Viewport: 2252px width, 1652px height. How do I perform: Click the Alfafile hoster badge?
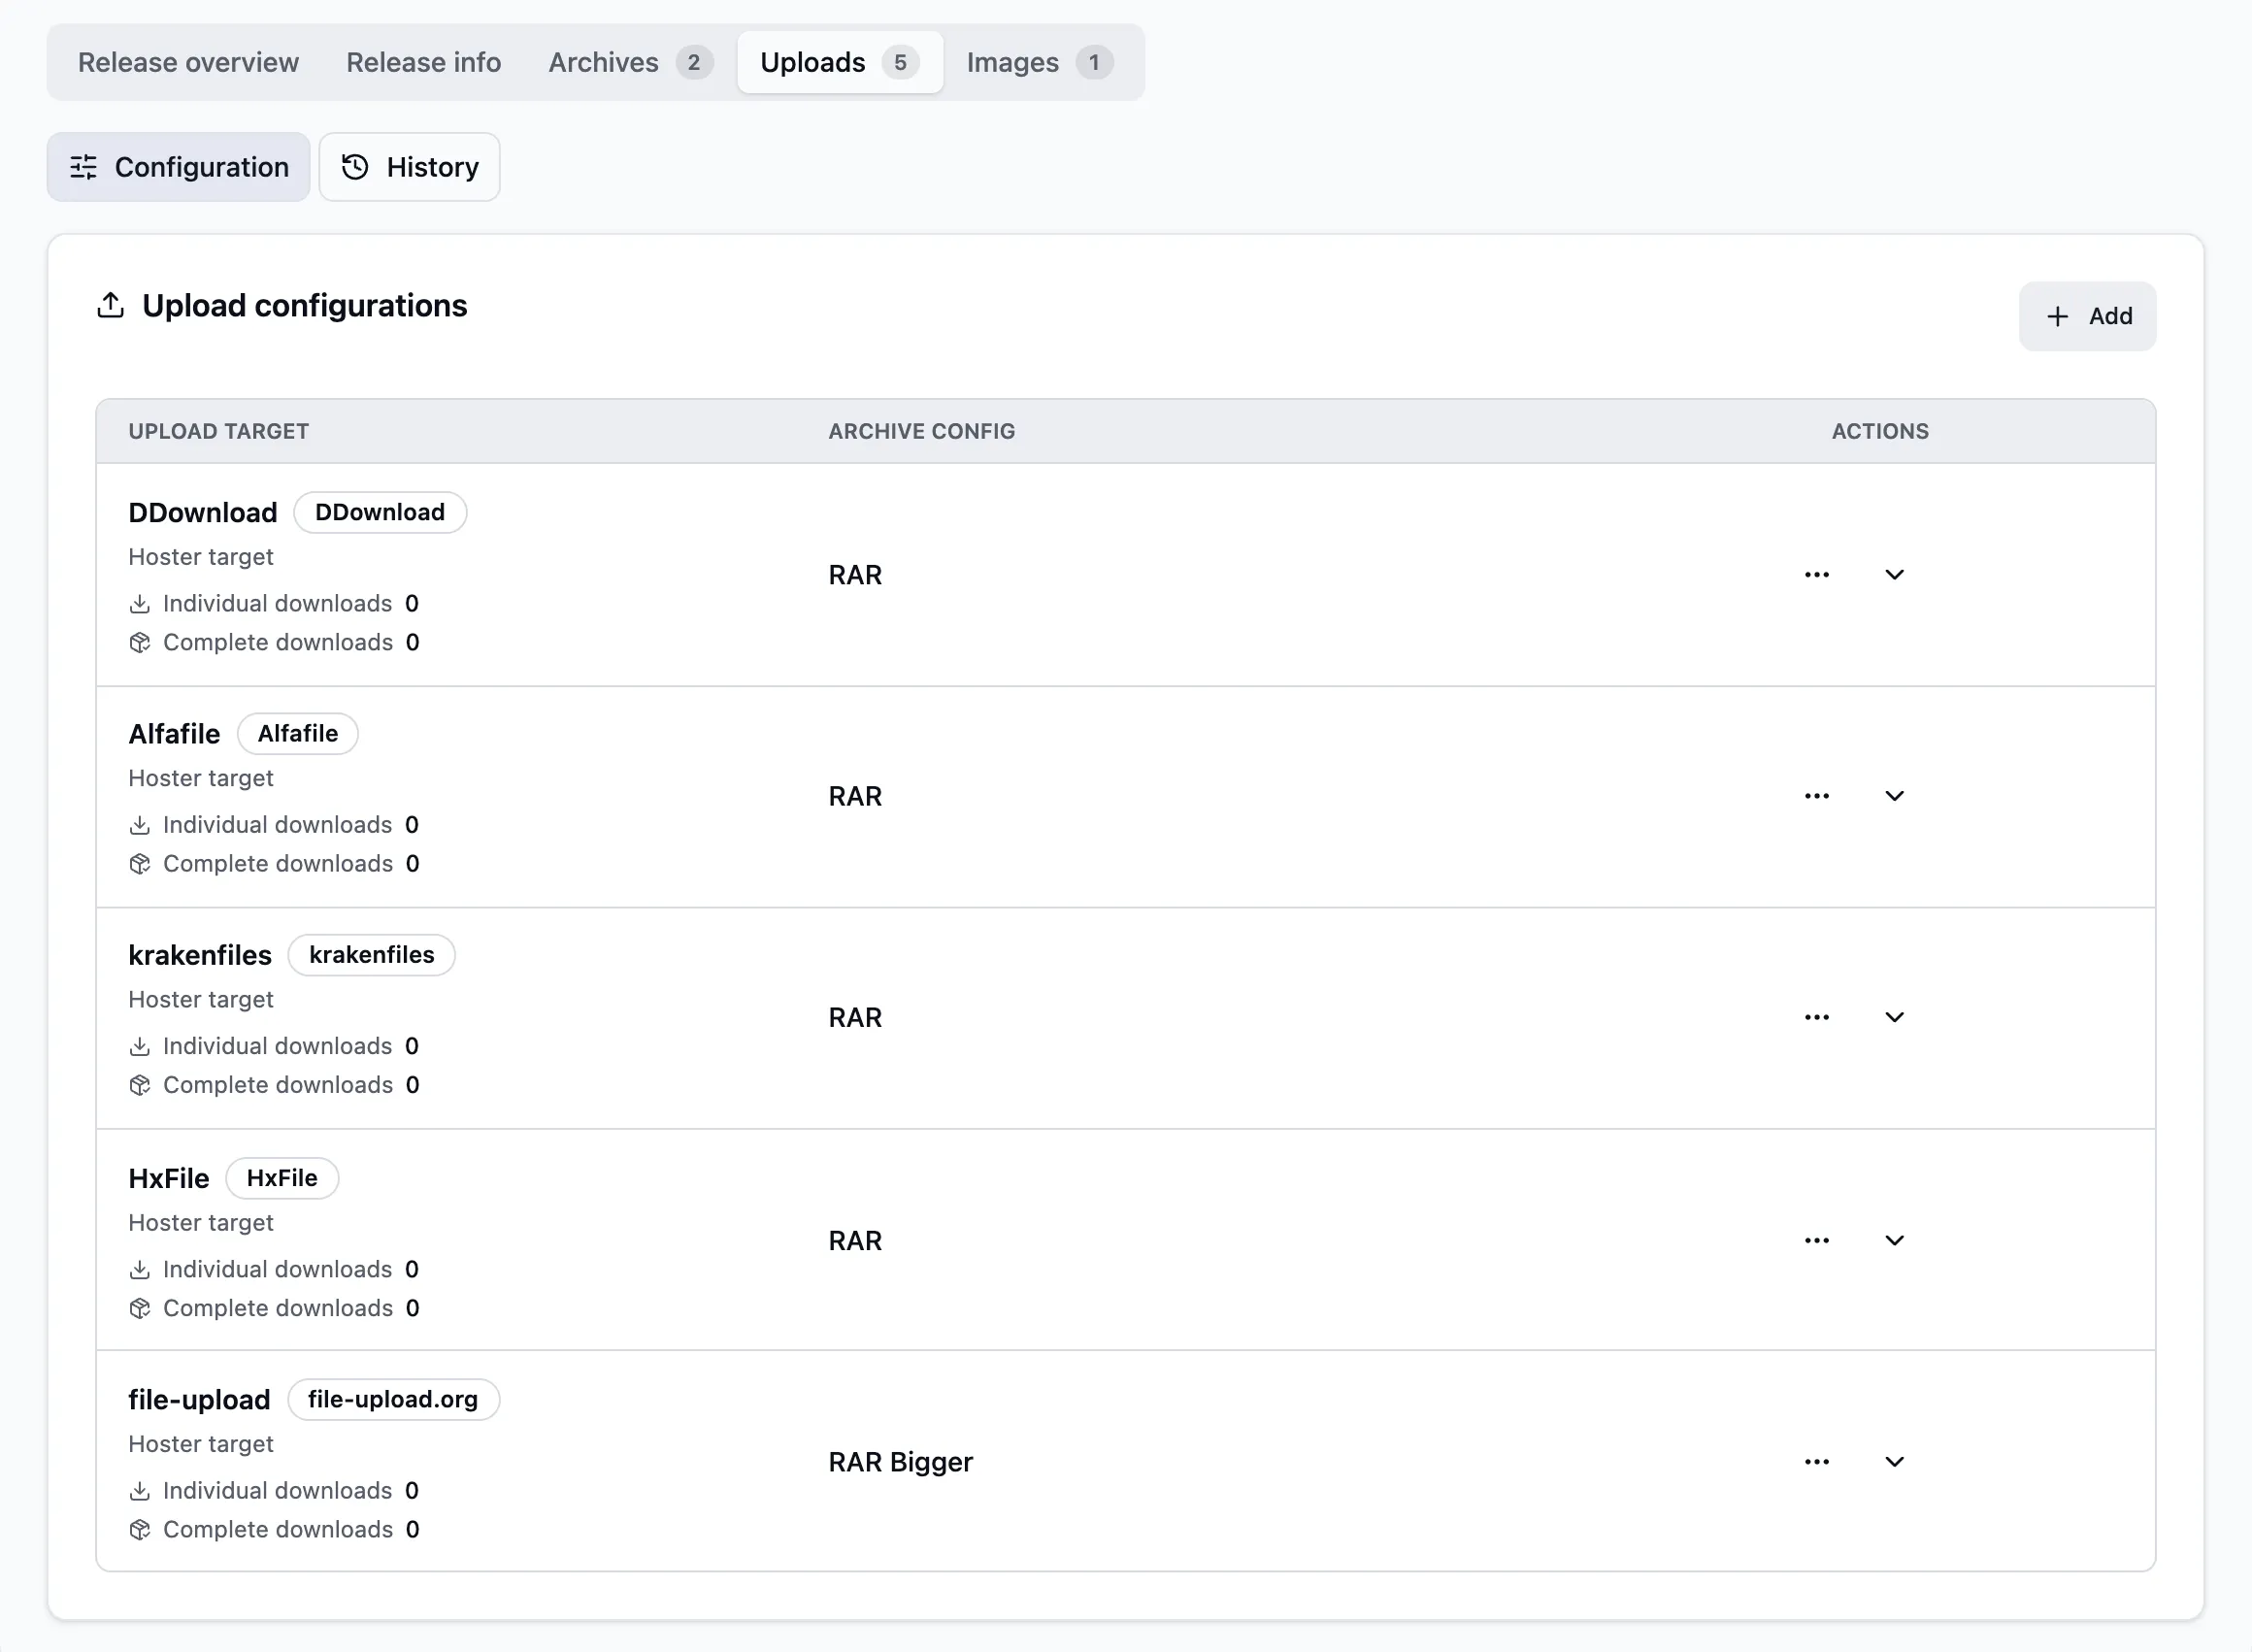pos(298,734)
